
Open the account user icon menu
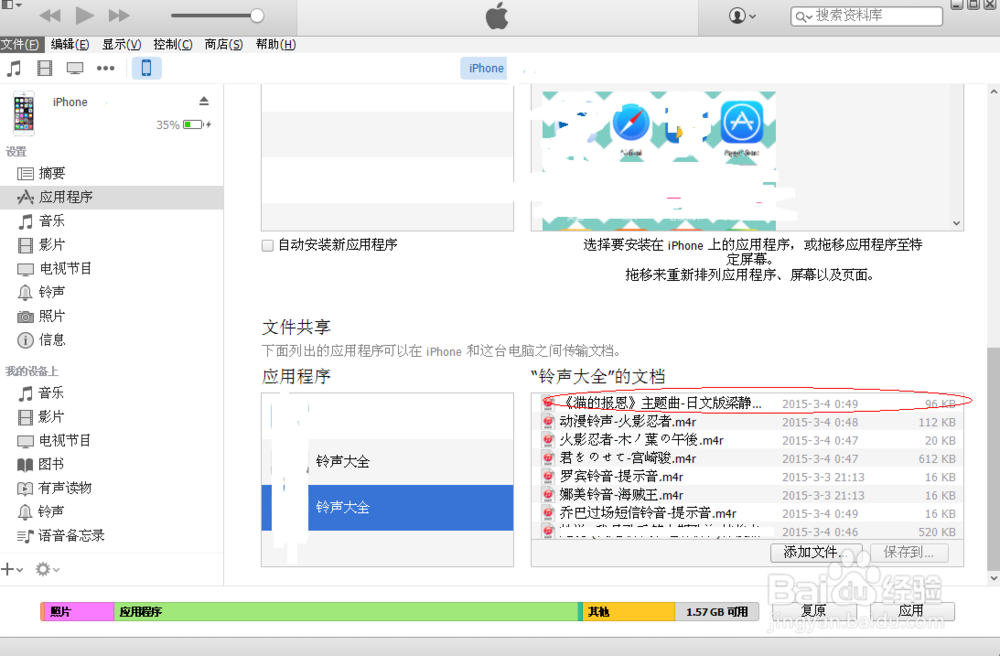742,15
